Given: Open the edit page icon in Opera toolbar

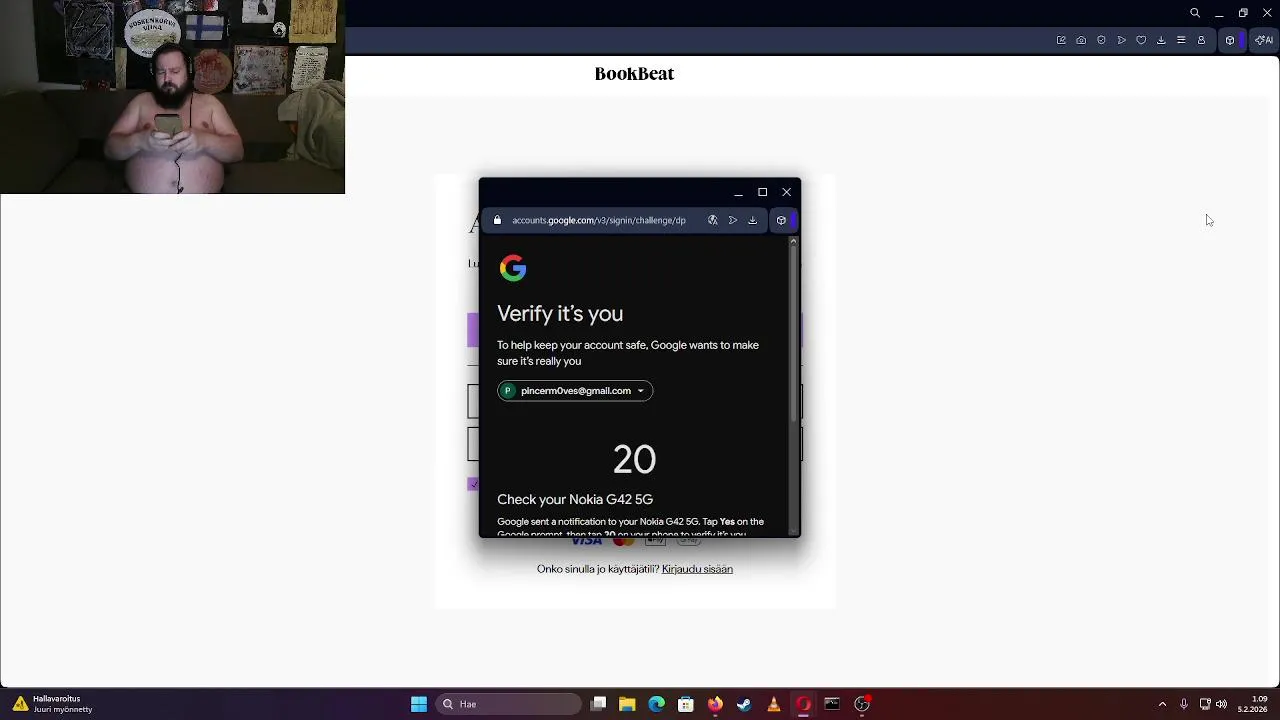Looking at the screenshot, I should 1061,40.
